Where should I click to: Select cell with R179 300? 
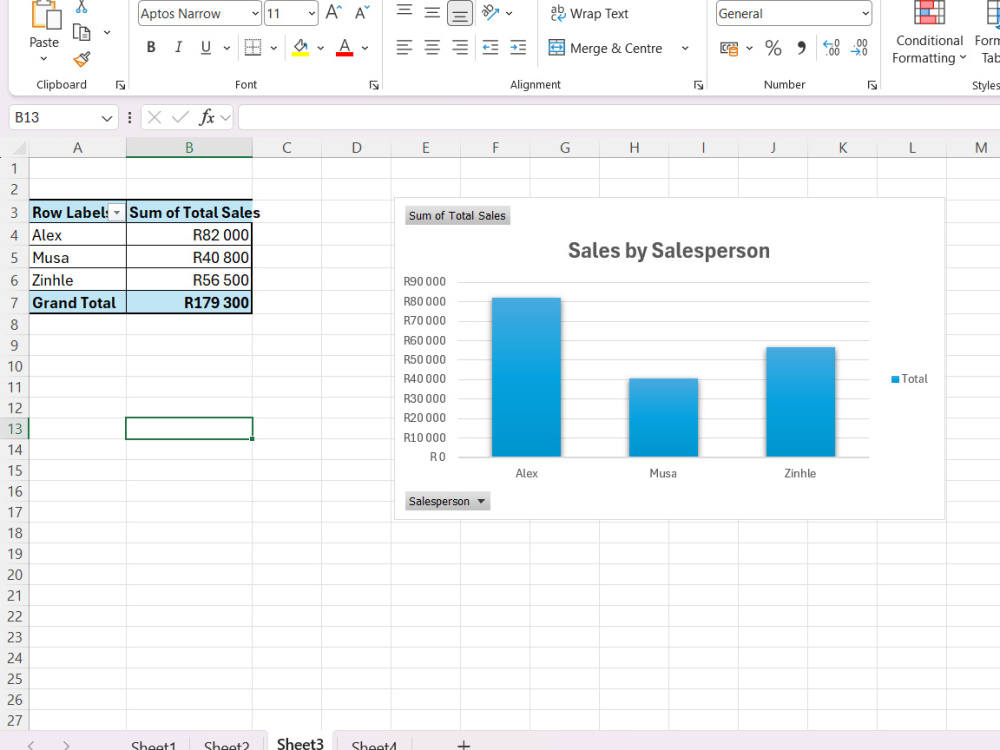(189, 302)
